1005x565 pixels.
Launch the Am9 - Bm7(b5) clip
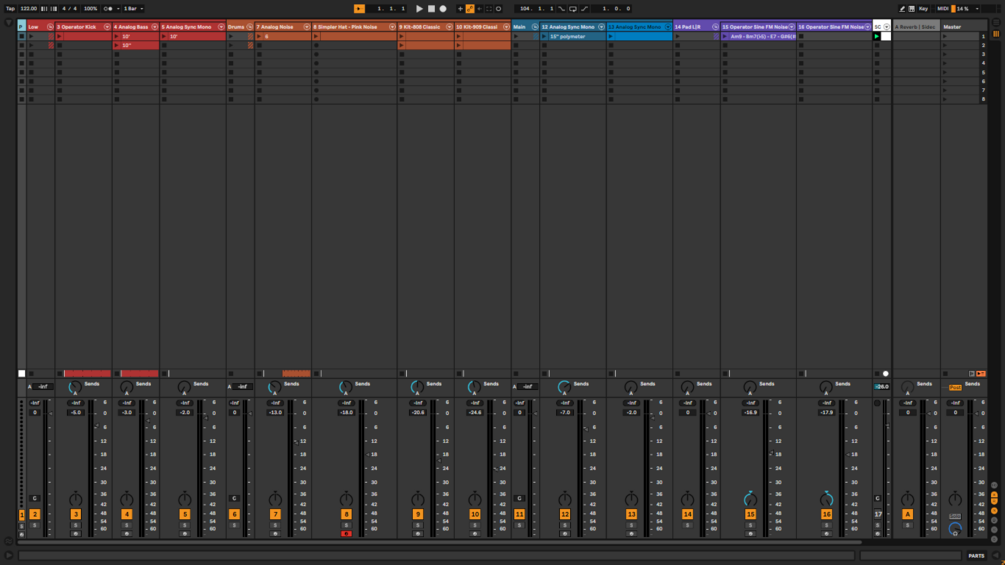pos(725,37)
